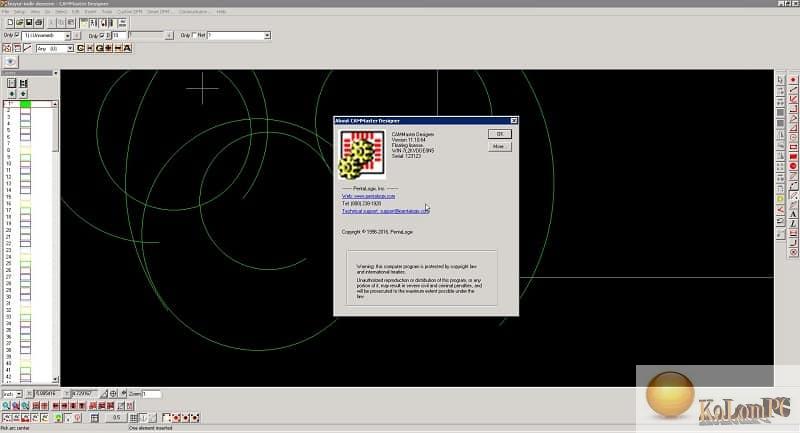Click the first magnifier zoom icon
800x433 pixels.
click(6, 405)
